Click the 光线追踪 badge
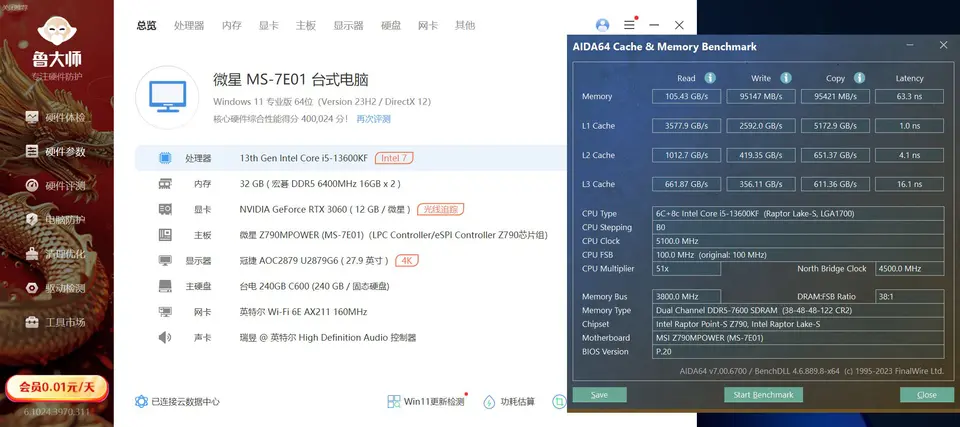 tap(441, 210)
